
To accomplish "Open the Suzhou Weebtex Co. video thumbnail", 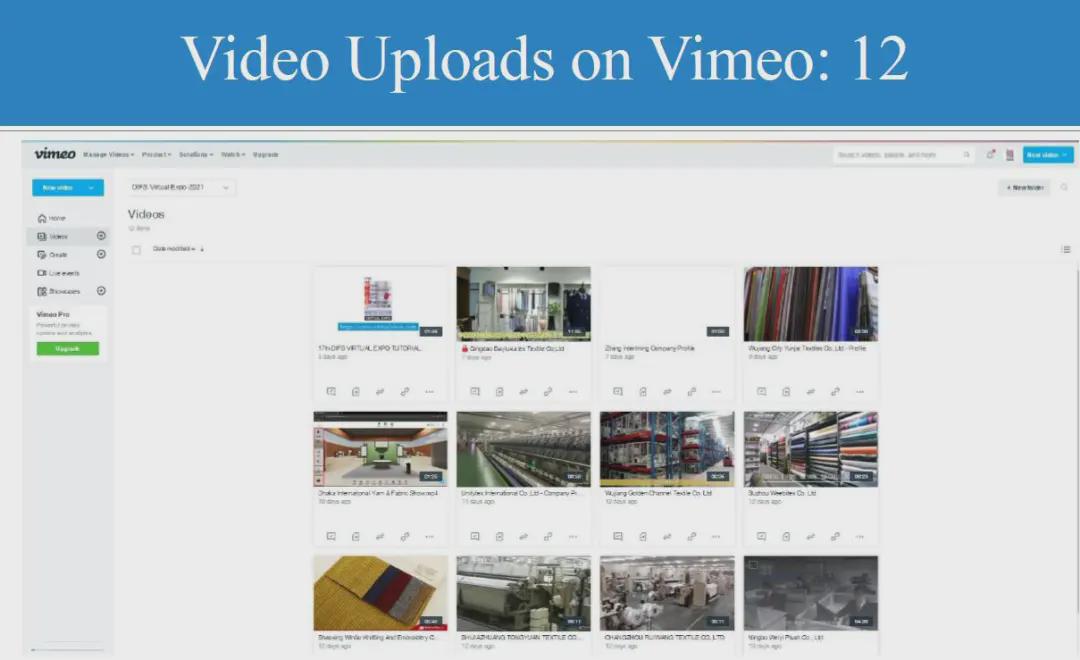I will pos(810,449).
